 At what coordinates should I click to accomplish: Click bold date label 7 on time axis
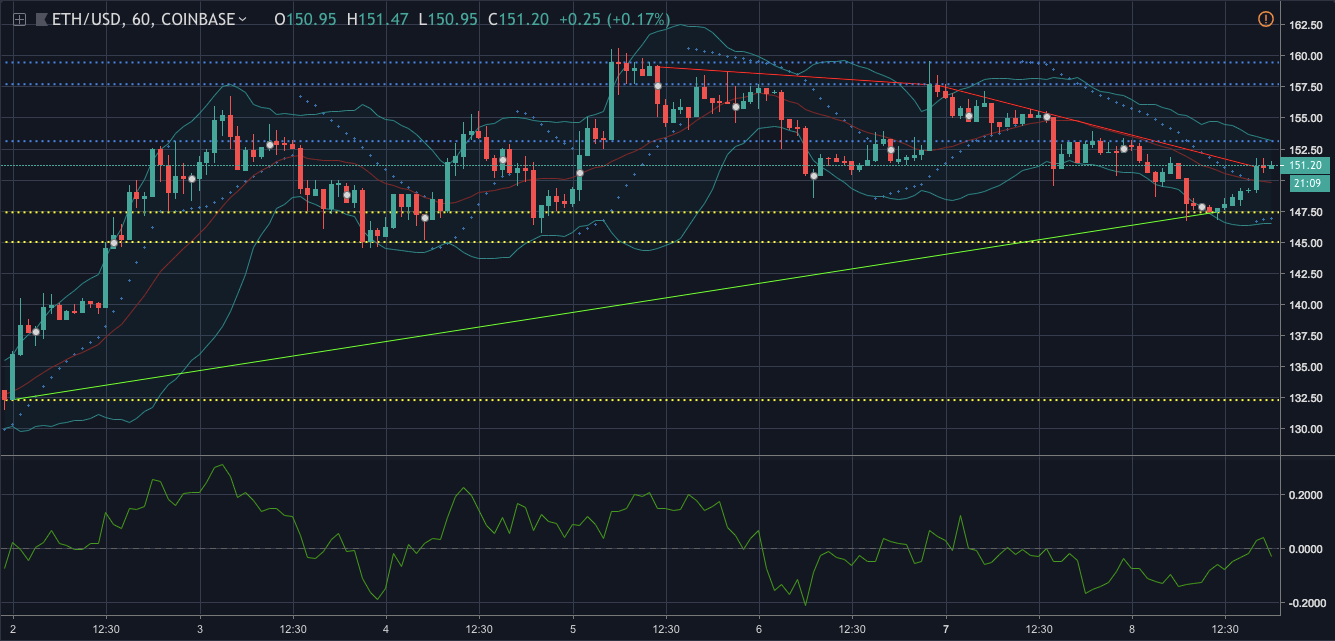[946, 629]
